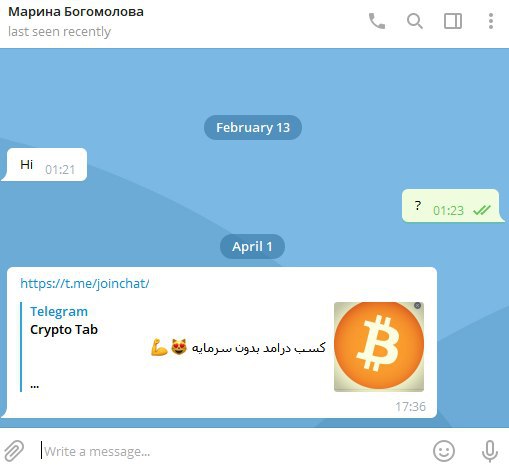Click the April 1 date badge

(252, 246)
